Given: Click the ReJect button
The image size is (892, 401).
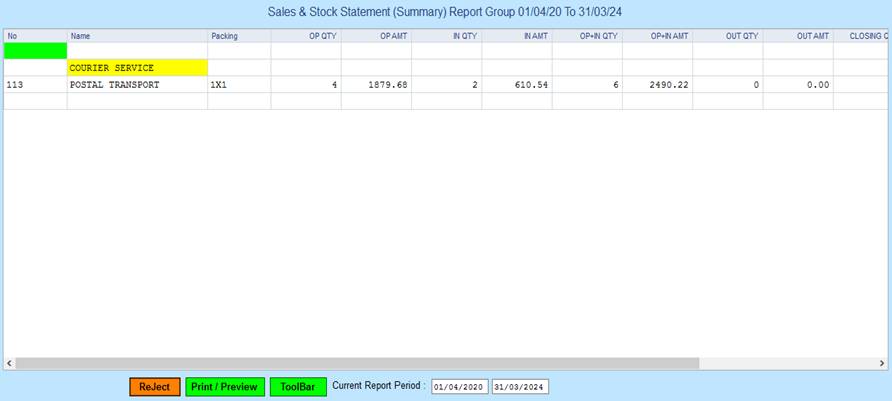Looking at the screenshot, I should click(155, 387).
